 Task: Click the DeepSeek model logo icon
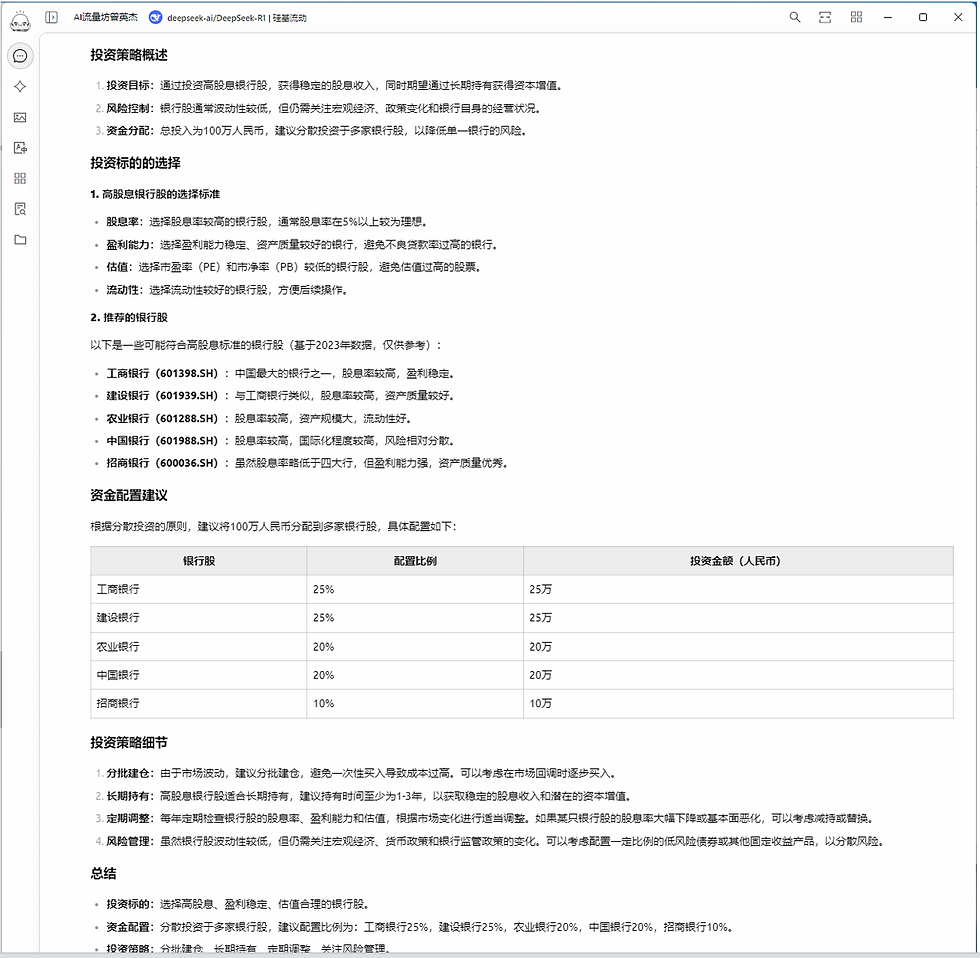click(156, 17)
